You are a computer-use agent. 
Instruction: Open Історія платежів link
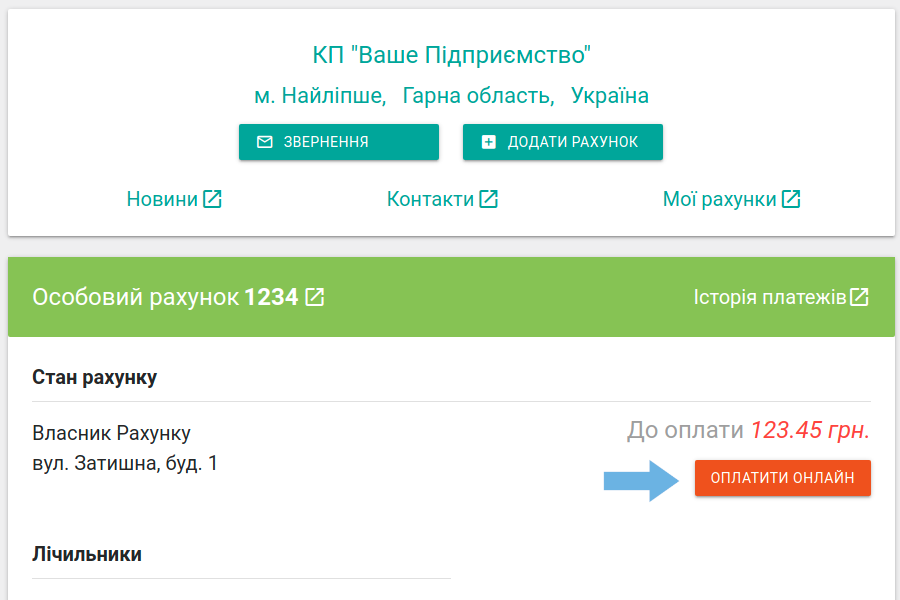point(769,297)
